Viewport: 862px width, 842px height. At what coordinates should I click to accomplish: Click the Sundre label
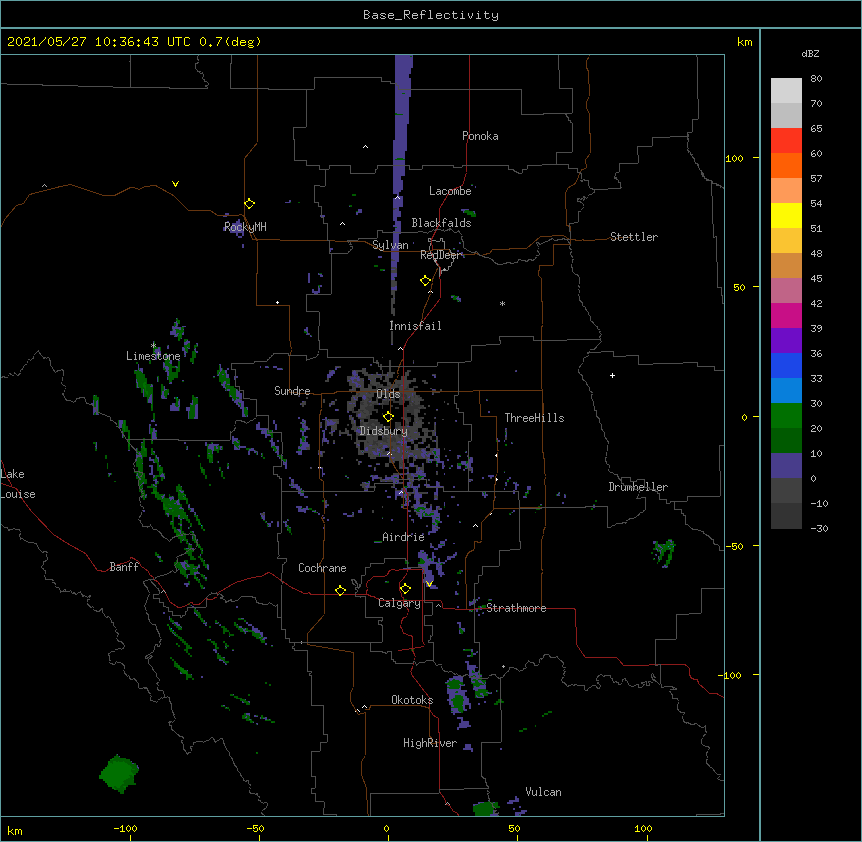[292, 391]
